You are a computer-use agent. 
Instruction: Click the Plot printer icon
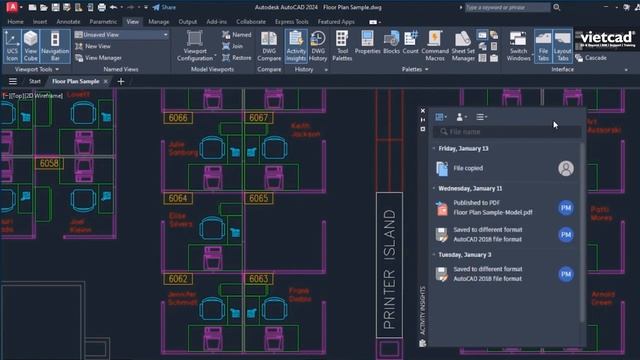point(102,7)
